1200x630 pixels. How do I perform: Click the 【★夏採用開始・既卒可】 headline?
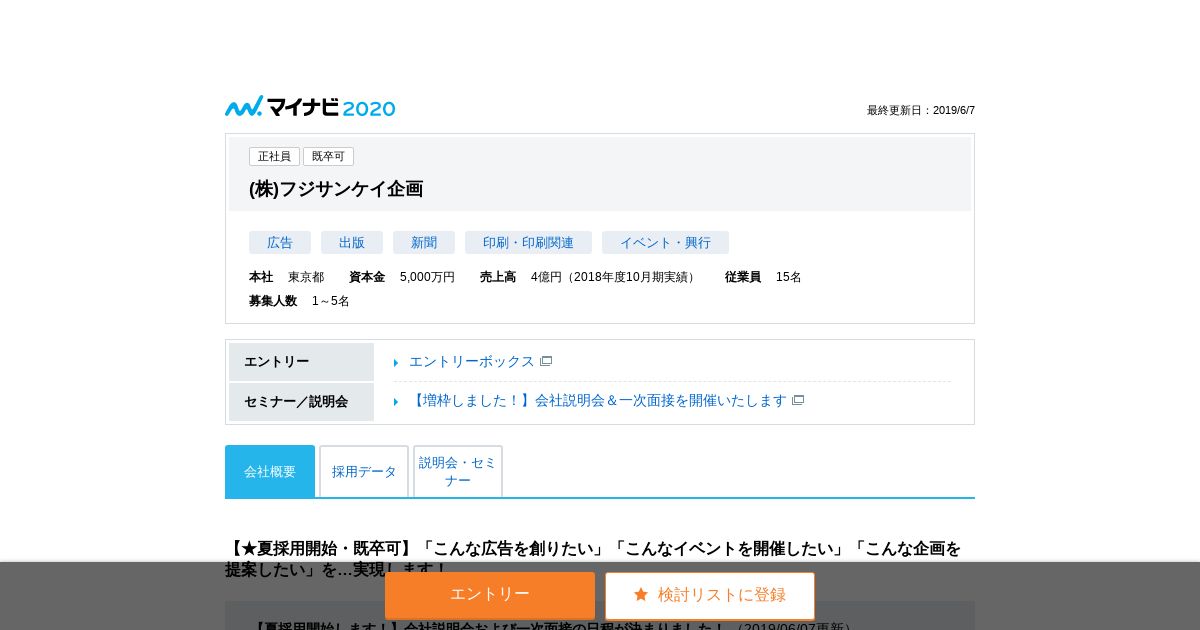click(593, 559)
